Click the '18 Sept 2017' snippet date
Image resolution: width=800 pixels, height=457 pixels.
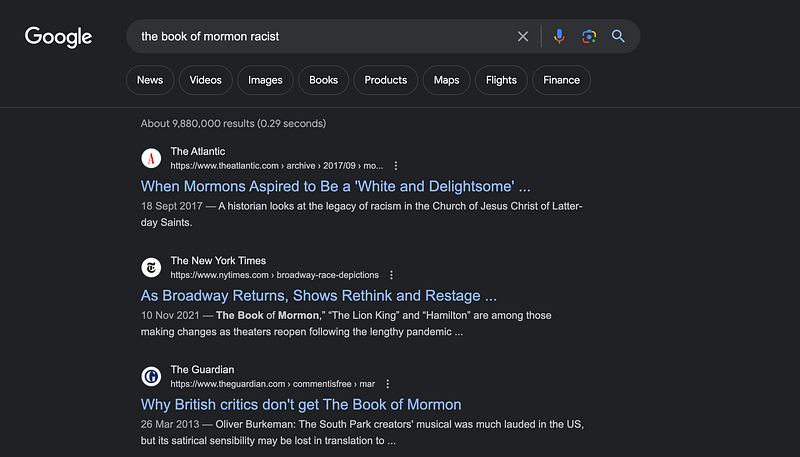tap(171, 206)
